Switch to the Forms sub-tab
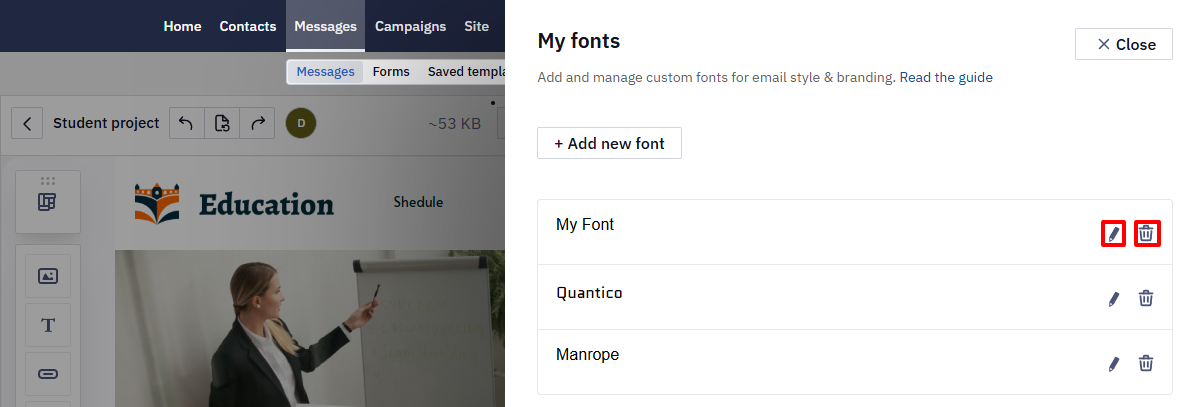The image size is (1192, 407). tap(391, 72)
